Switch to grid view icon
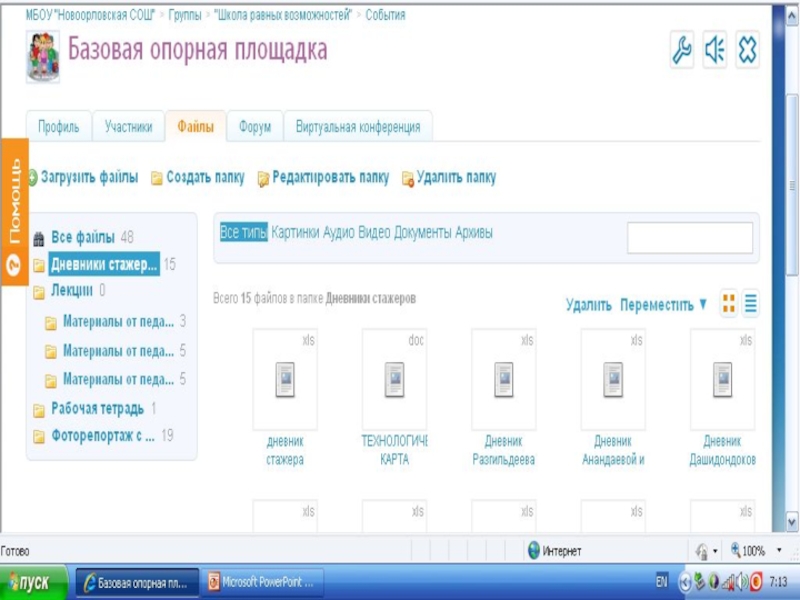Image resolution: width=800 pixels, height=600 pixels. point(729,304)
